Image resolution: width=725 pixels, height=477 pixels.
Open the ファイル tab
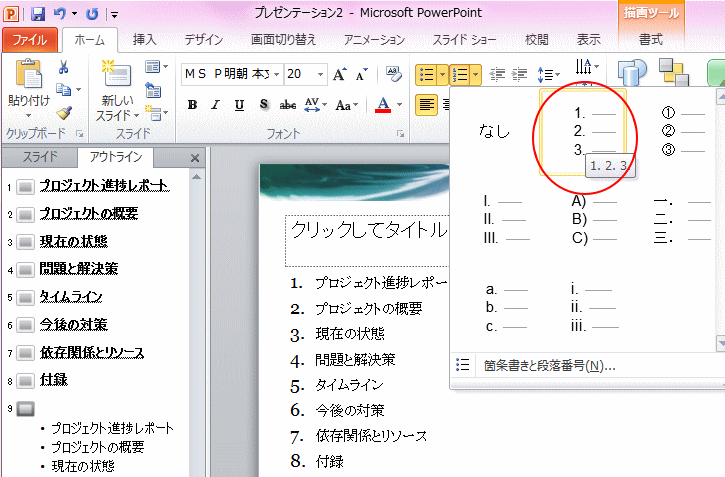tap(30, 40)
